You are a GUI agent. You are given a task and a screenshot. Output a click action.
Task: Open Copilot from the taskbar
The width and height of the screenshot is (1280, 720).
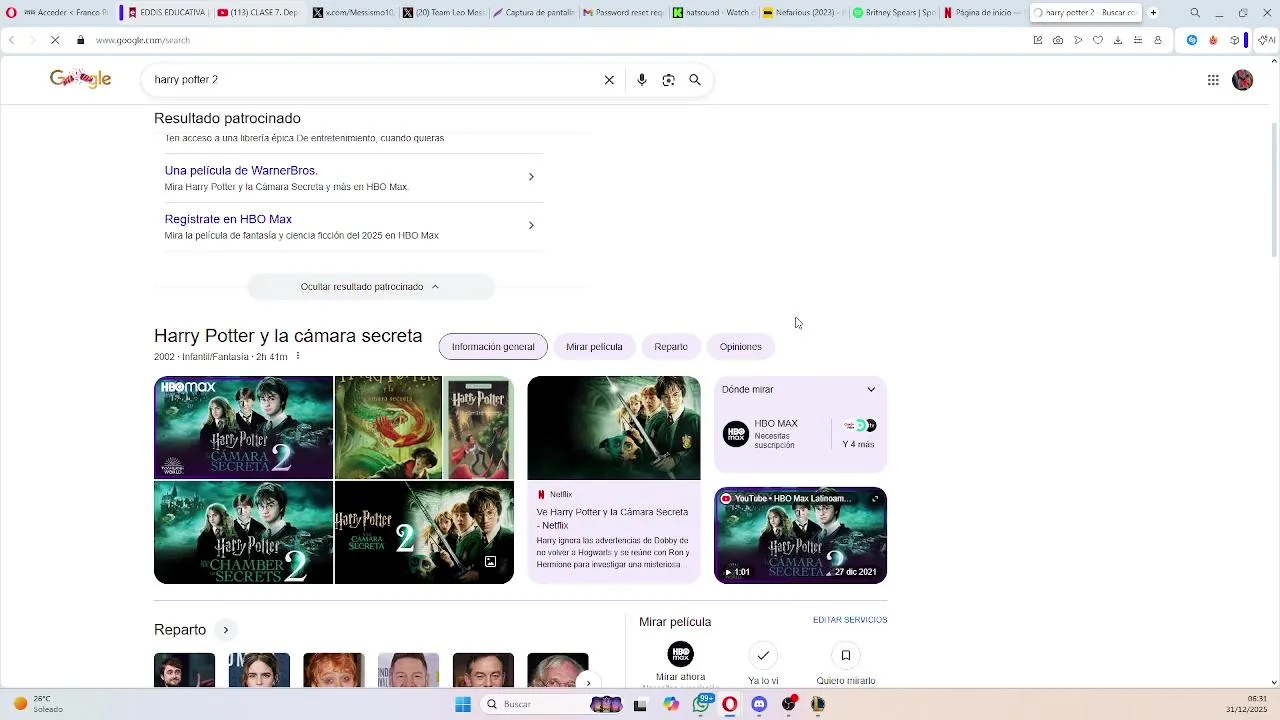tap(671, 704)
